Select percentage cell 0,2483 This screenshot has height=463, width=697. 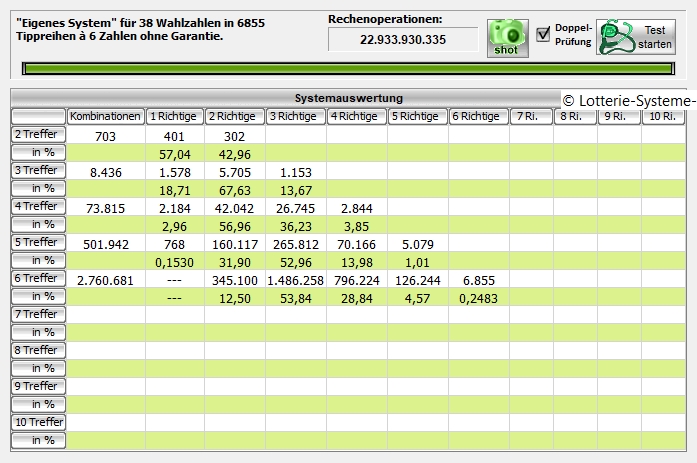478,298
